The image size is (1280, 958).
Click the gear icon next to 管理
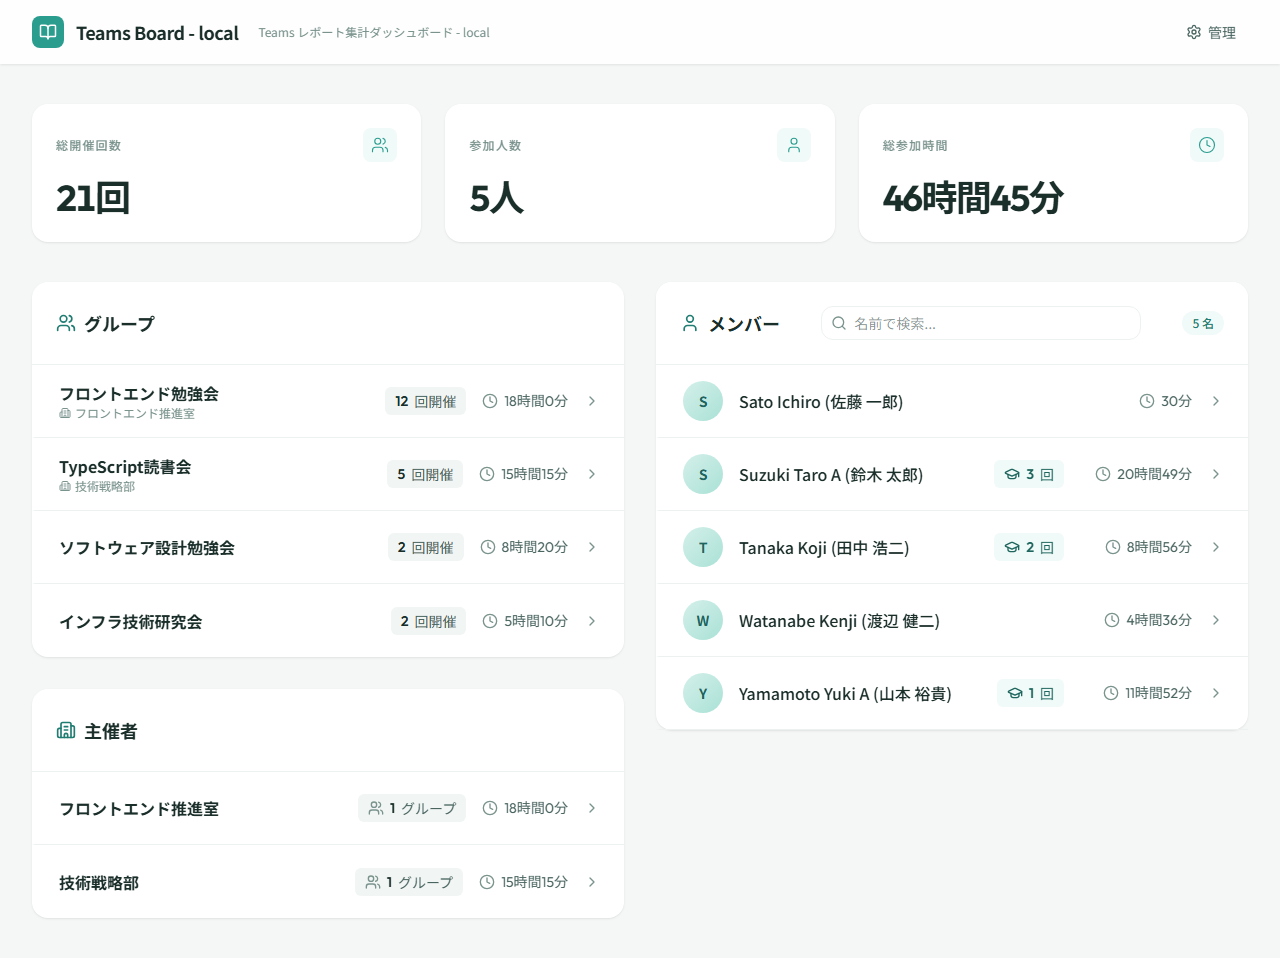pos(1193,32)
